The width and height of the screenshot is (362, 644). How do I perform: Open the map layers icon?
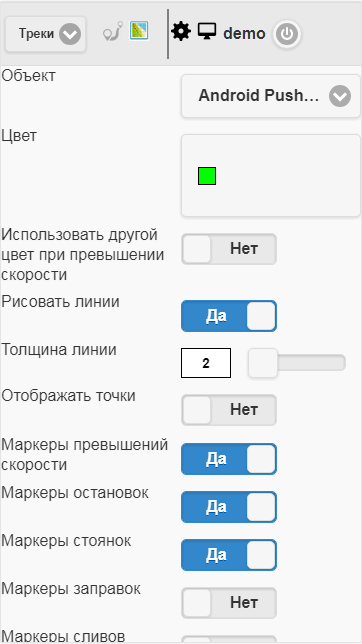139,31
